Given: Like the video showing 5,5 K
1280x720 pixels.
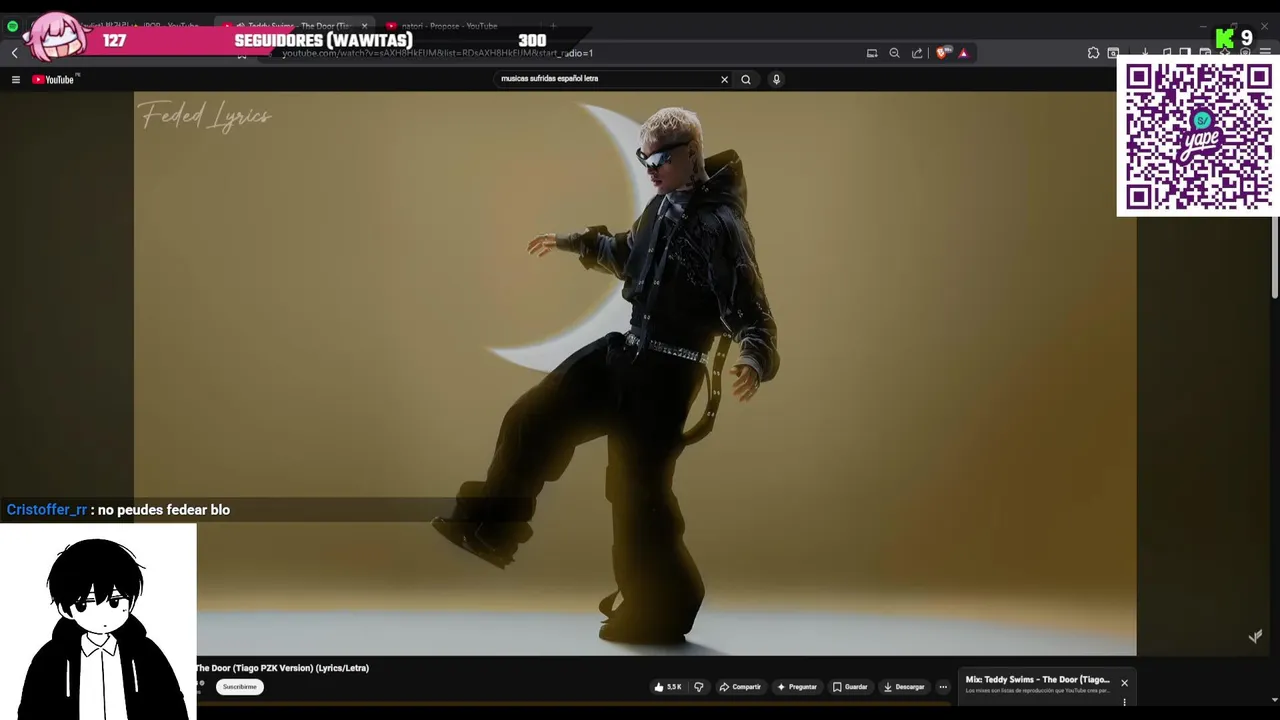Looking at the screenshot, I should coord(668,687).
